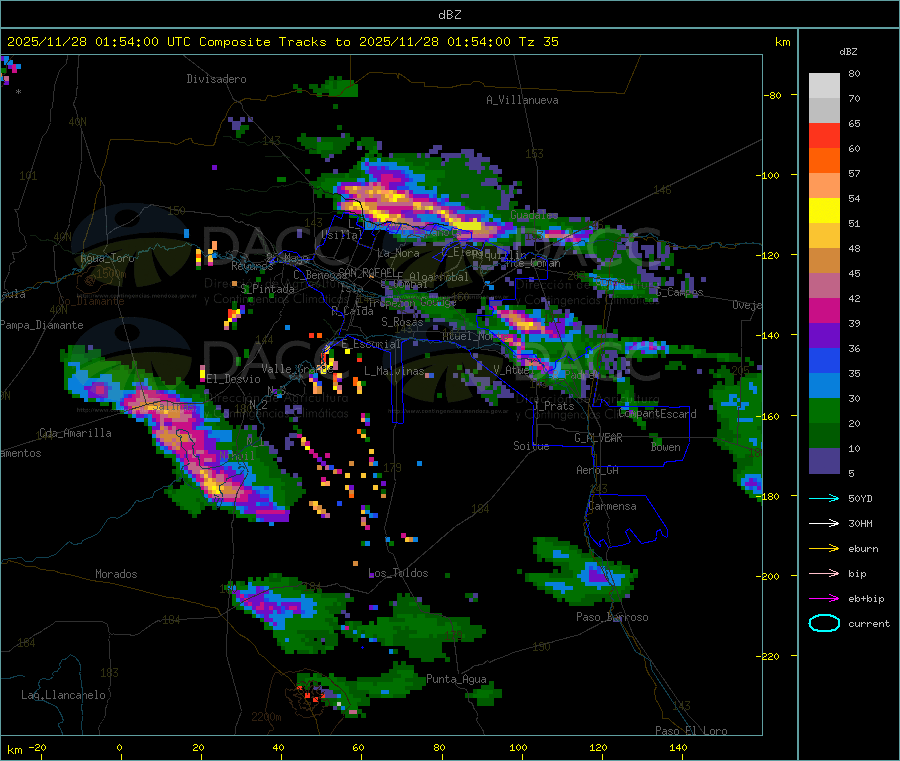The width and height of the screenshot is (900, 761).
Task: Click the white 70-80 dBZ color swatch
Action: tap(824, 86)
